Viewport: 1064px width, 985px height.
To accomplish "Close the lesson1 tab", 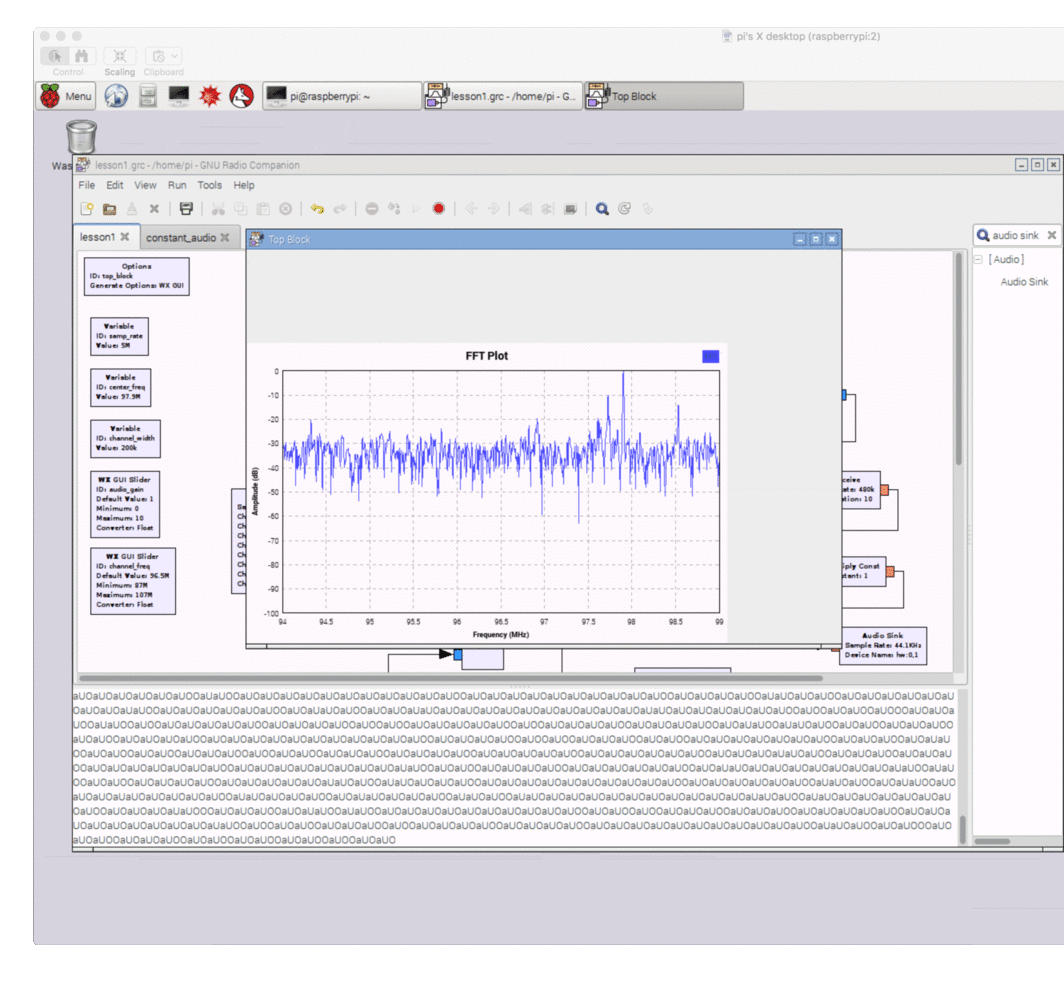I will pos(125,237).
